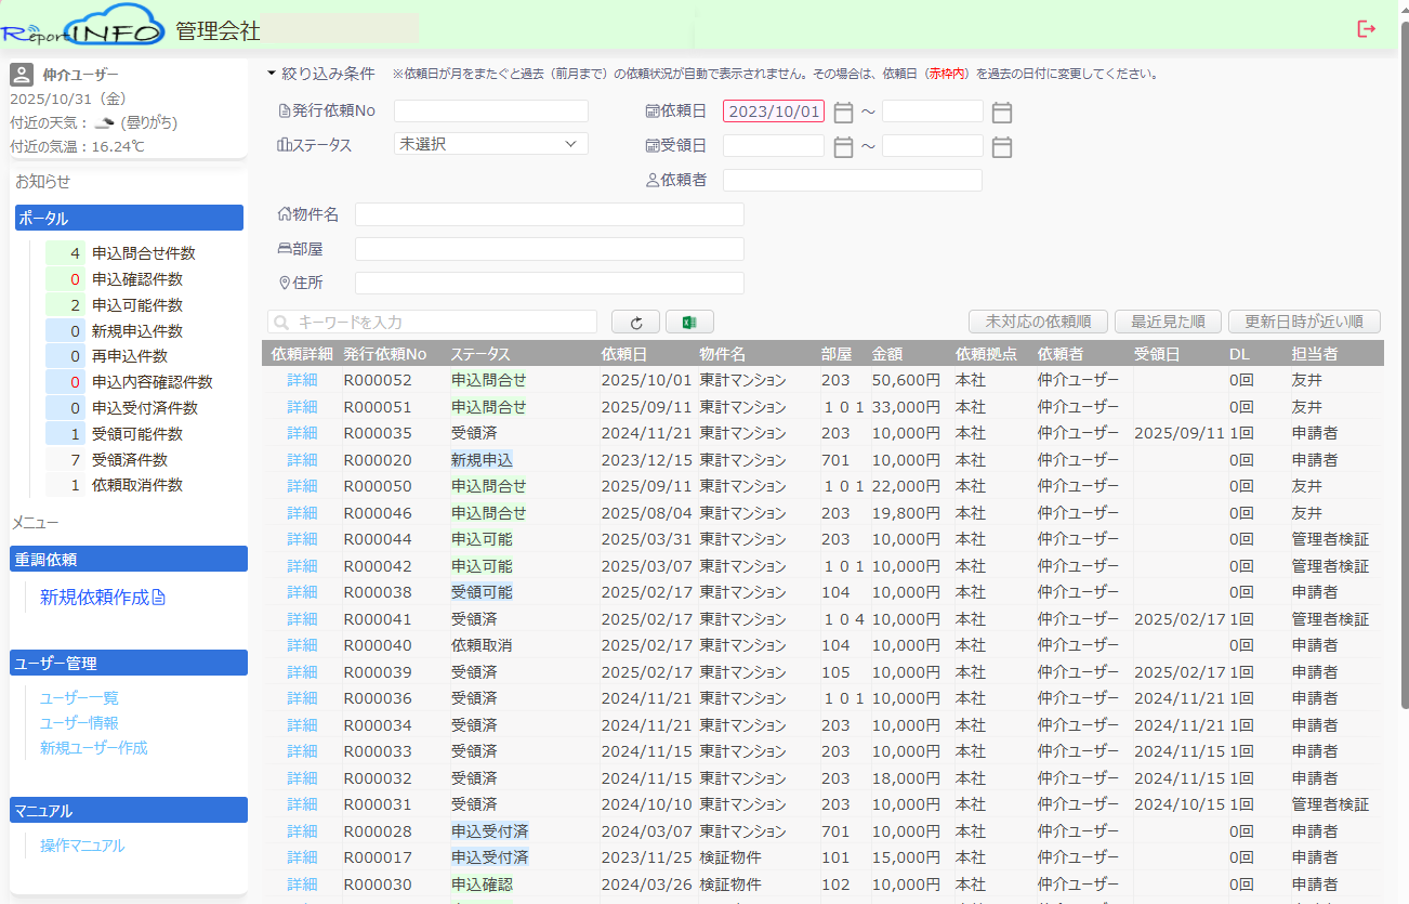Viewport: 1409px width, 904px height.
Task: Expand the calendar picker for 受領日 start date
Action: click(x=841, y=146)
